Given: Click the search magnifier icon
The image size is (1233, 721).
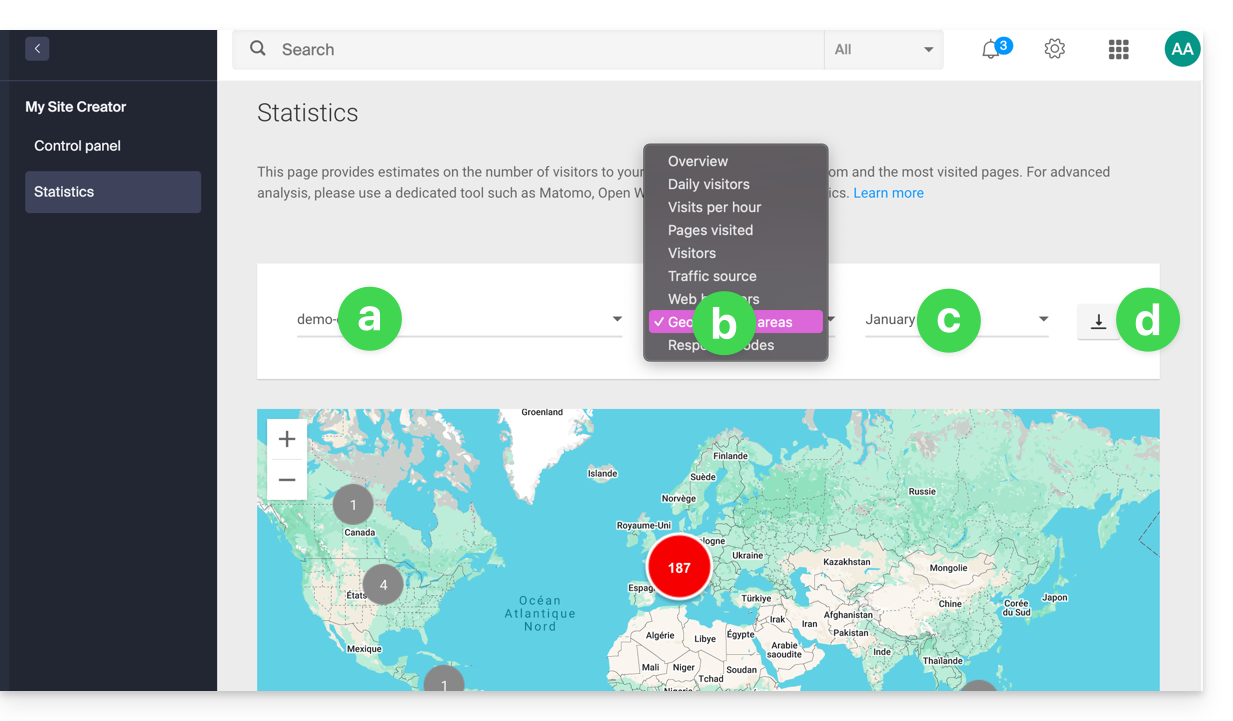Looking at the screenshot, I should coord(258,49).
